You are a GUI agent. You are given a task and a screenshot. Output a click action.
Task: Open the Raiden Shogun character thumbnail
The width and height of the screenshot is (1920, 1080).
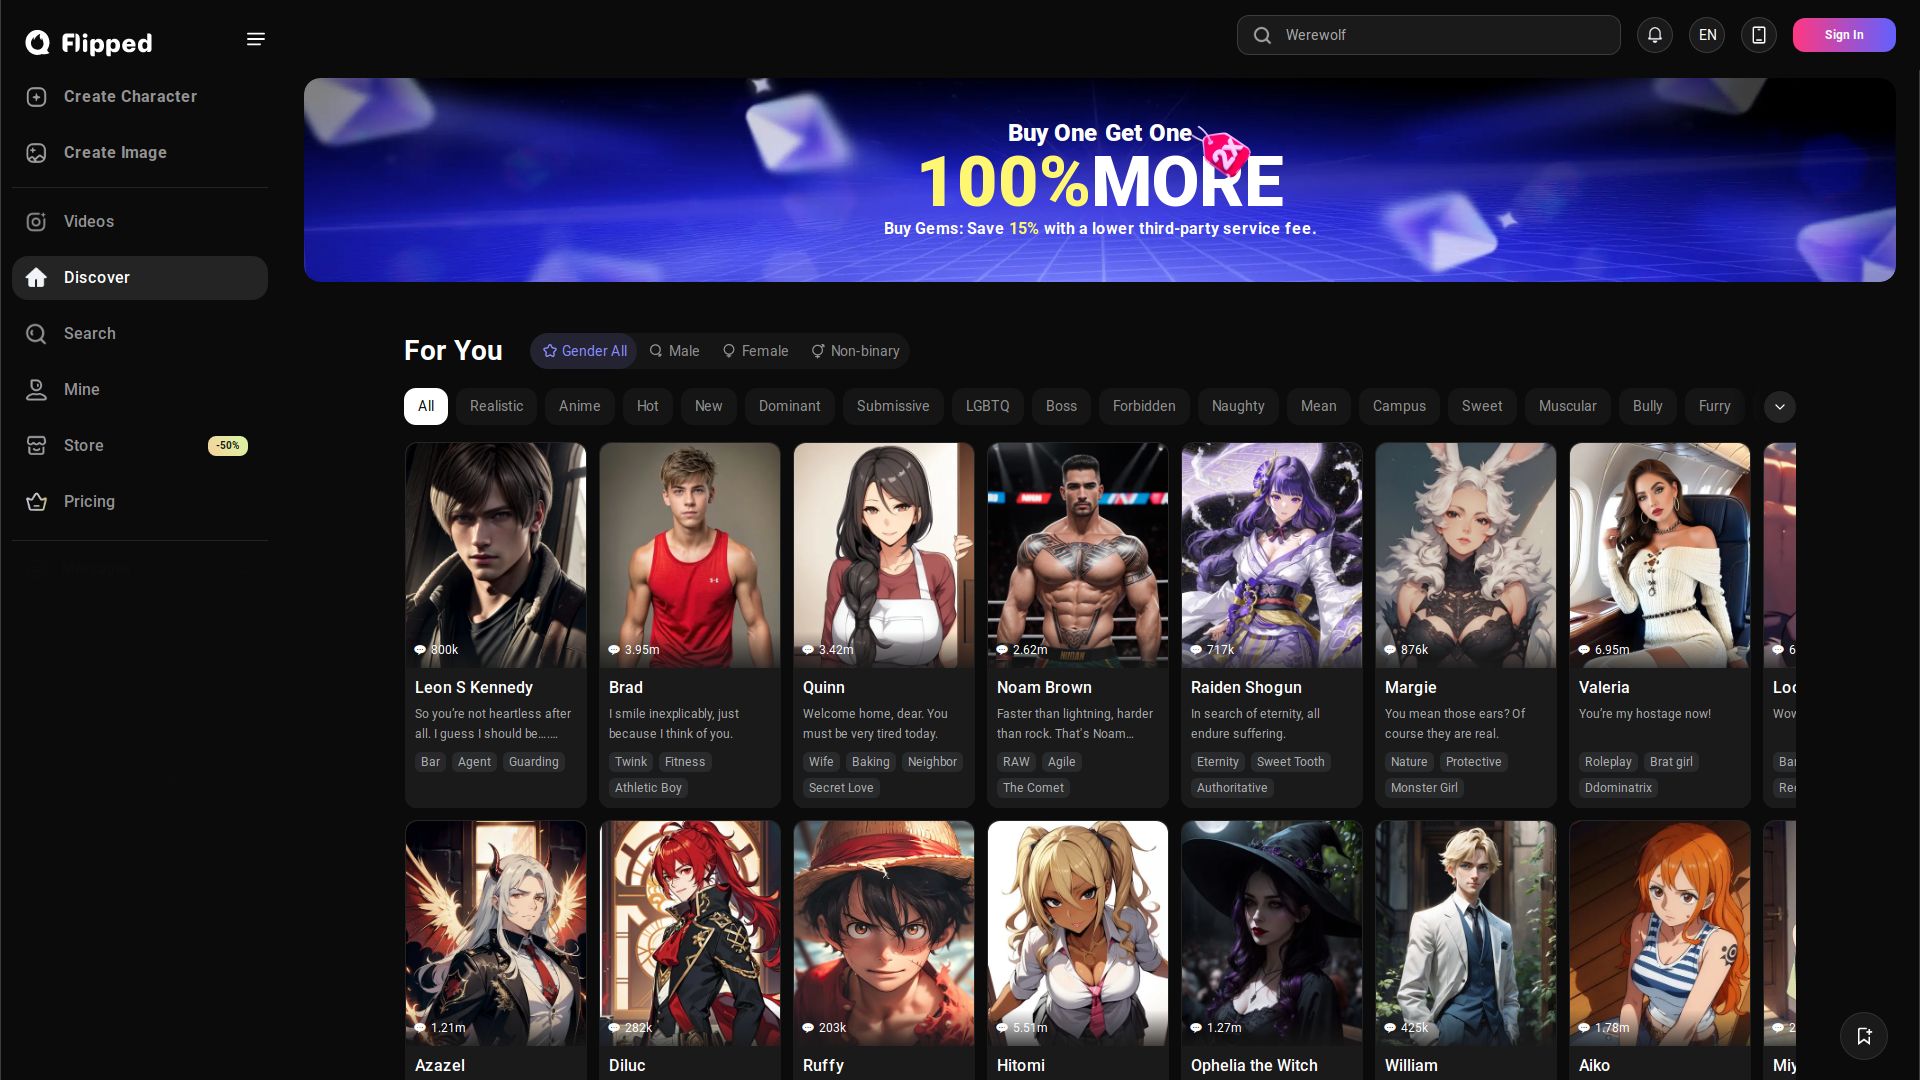[1272, 556]
